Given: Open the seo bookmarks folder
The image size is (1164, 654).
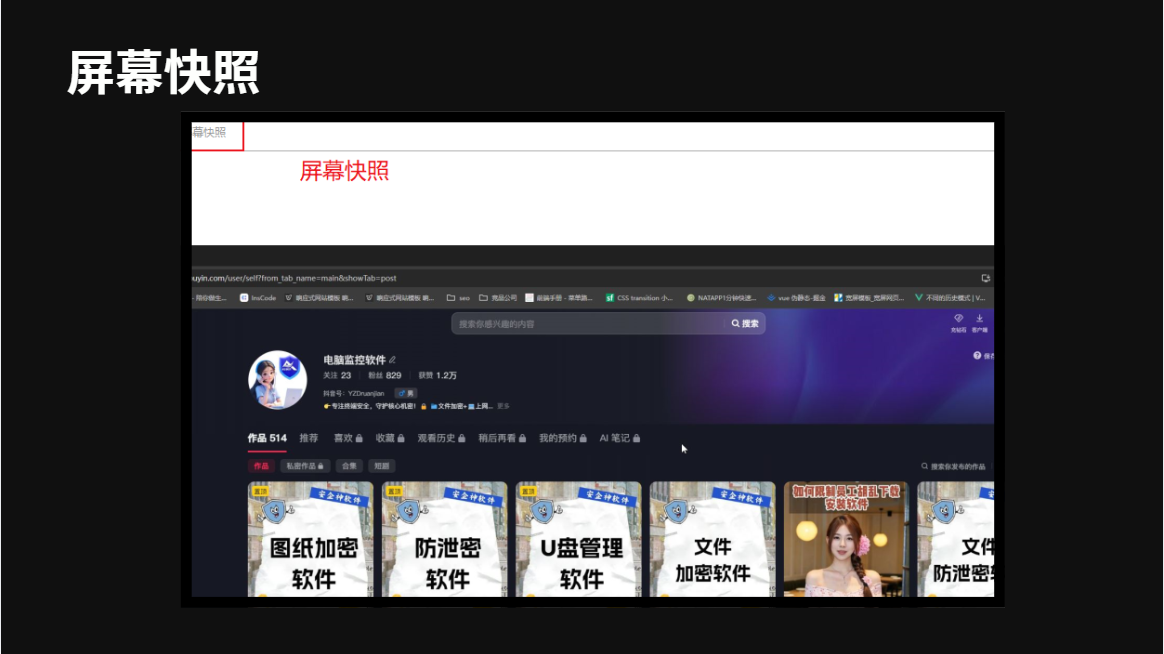Looking at the screenshot, I should (458, 298).
